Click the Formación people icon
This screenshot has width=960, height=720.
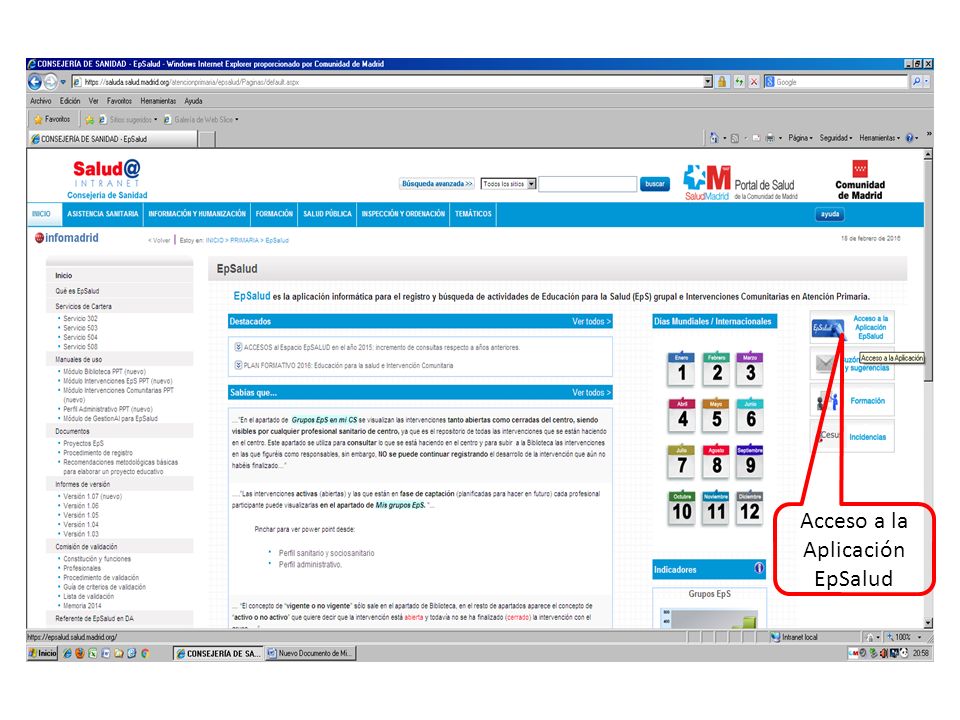pyautogui.click(x=827, y=401)
